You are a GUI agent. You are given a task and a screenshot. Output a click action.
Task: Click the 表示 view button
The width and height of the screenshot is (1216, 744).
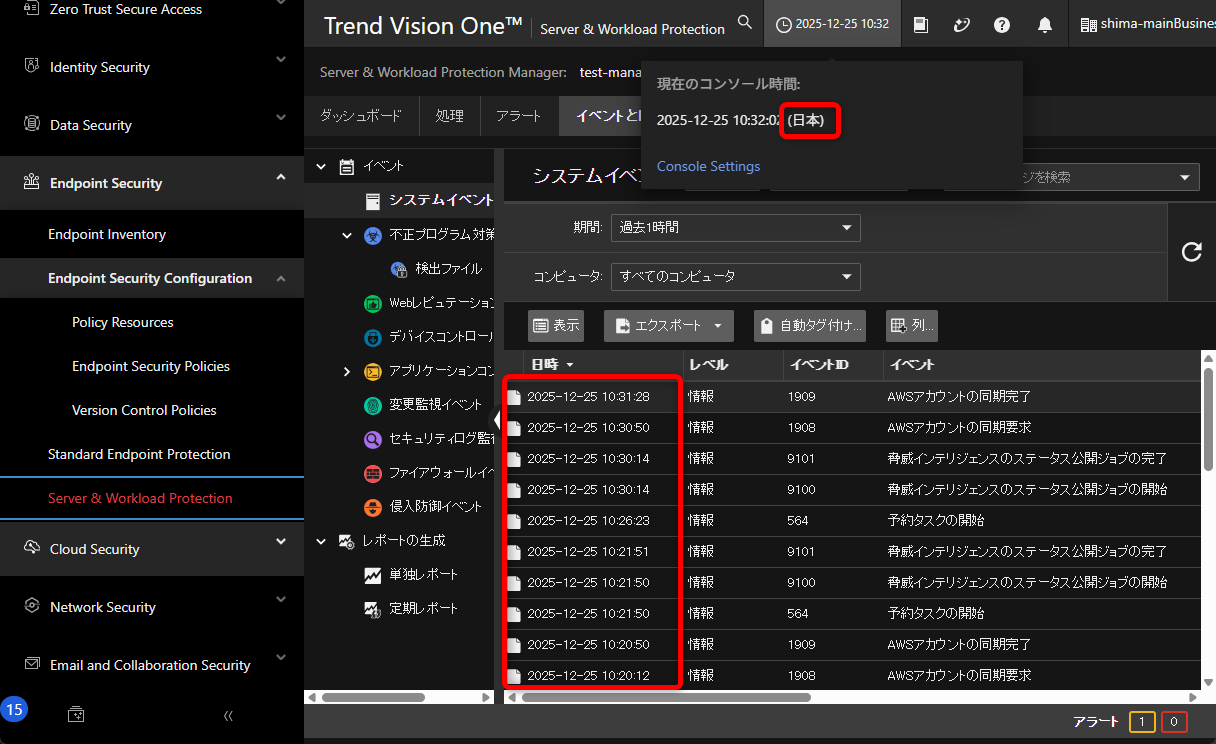point(555,325)
